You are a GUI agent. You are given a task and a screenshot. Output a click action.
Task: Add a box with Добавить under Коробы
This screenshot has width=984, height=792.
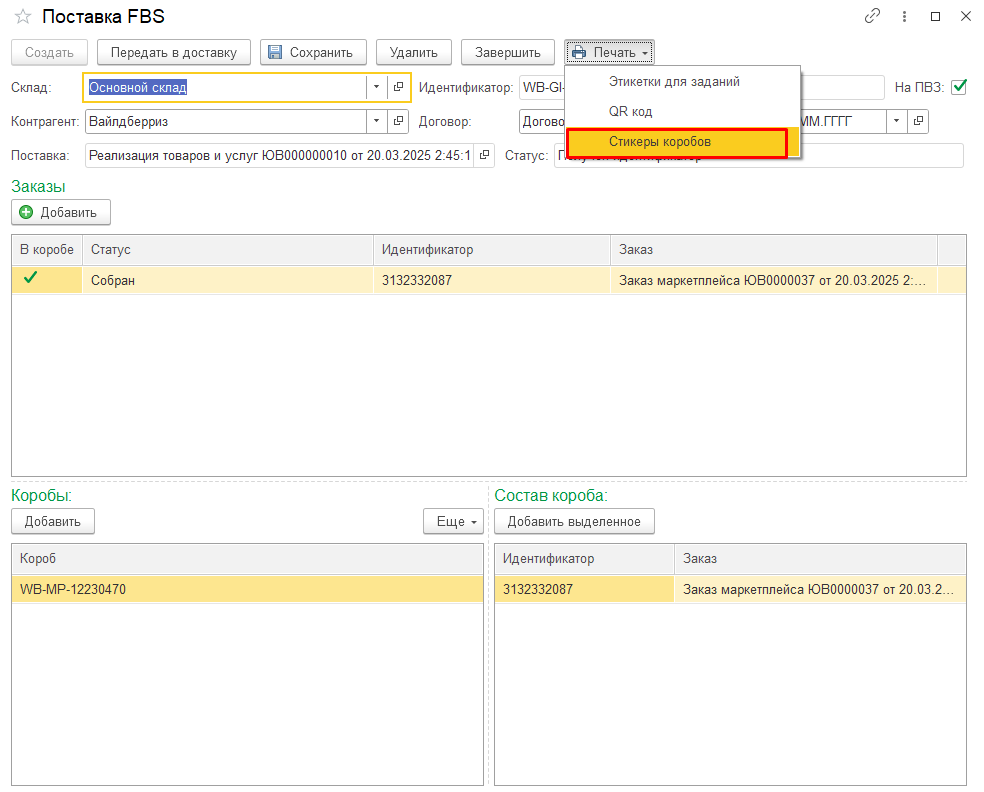(53, 522)
